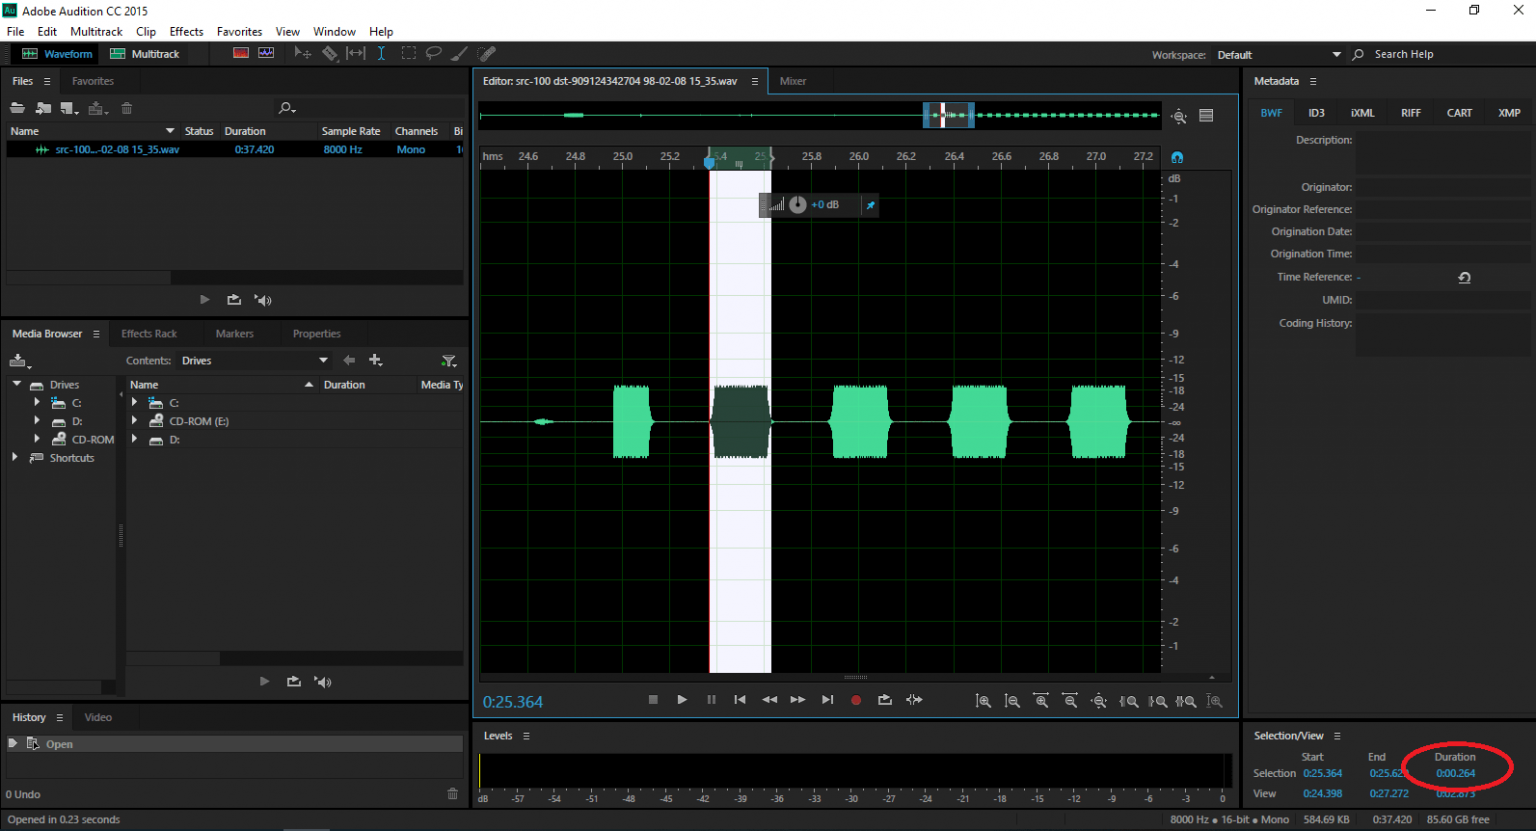Click Open File icon in Files panel
Screen dimensions: 1536x831
17,108
